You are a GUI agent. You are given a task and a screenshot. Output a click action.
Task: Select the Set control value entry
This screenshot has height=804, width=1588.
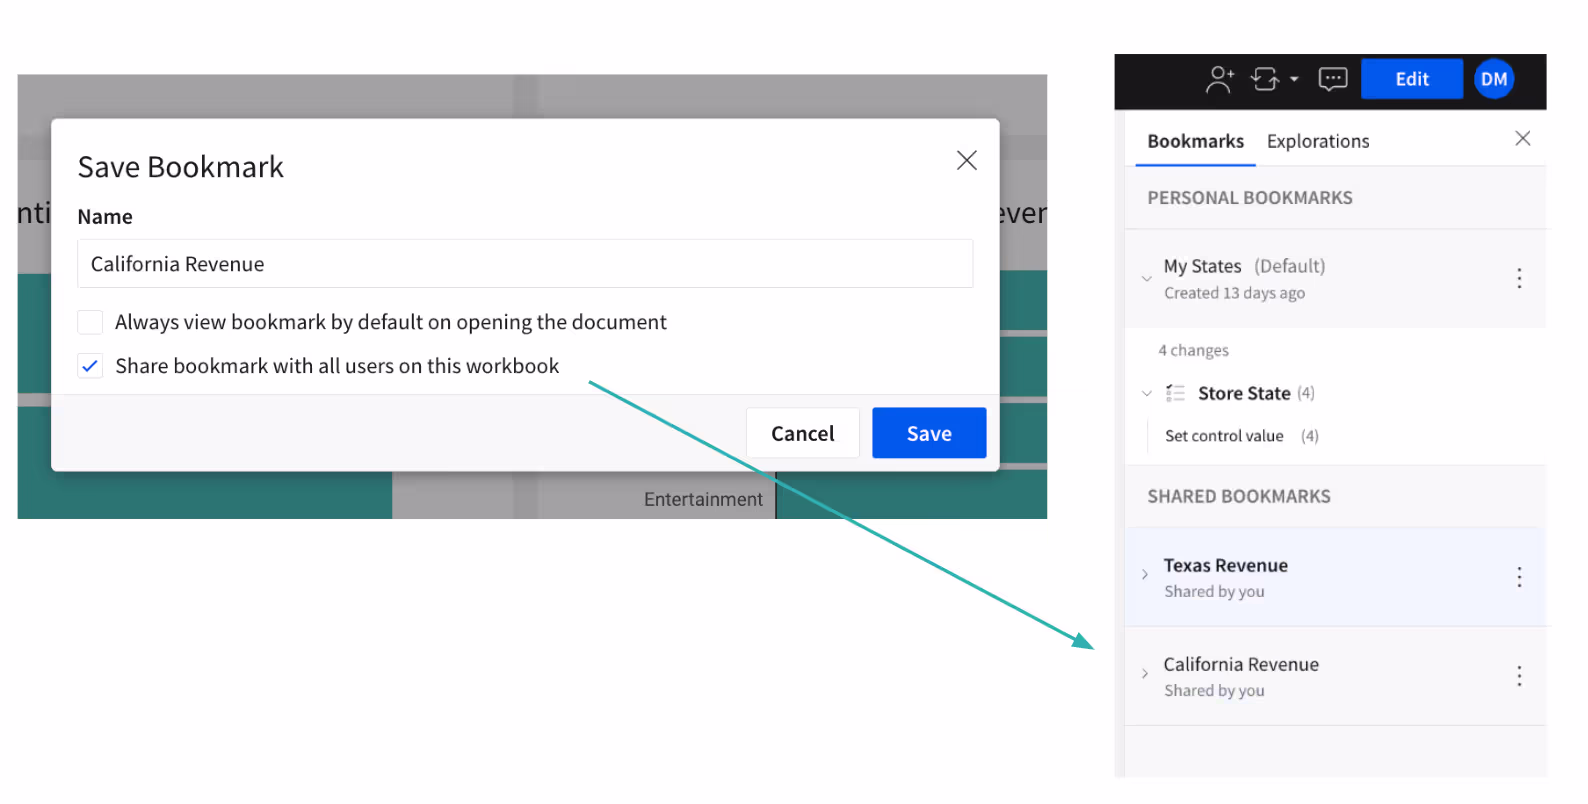(1241, 436)
